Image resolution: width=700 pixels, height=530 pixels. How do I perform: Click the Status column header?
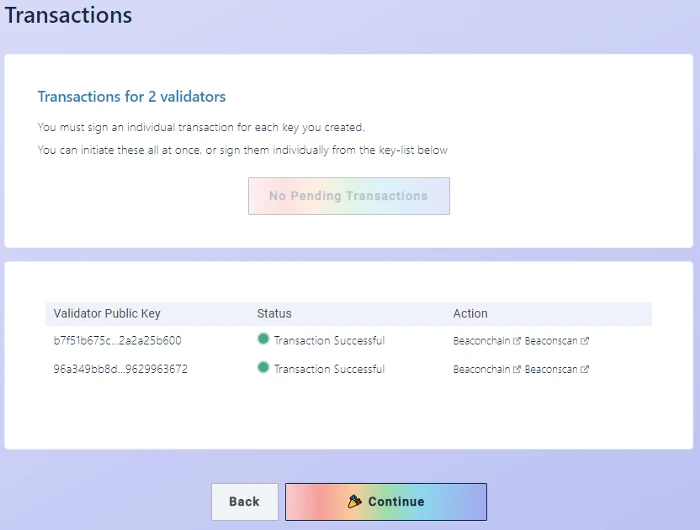pos(274,313)
